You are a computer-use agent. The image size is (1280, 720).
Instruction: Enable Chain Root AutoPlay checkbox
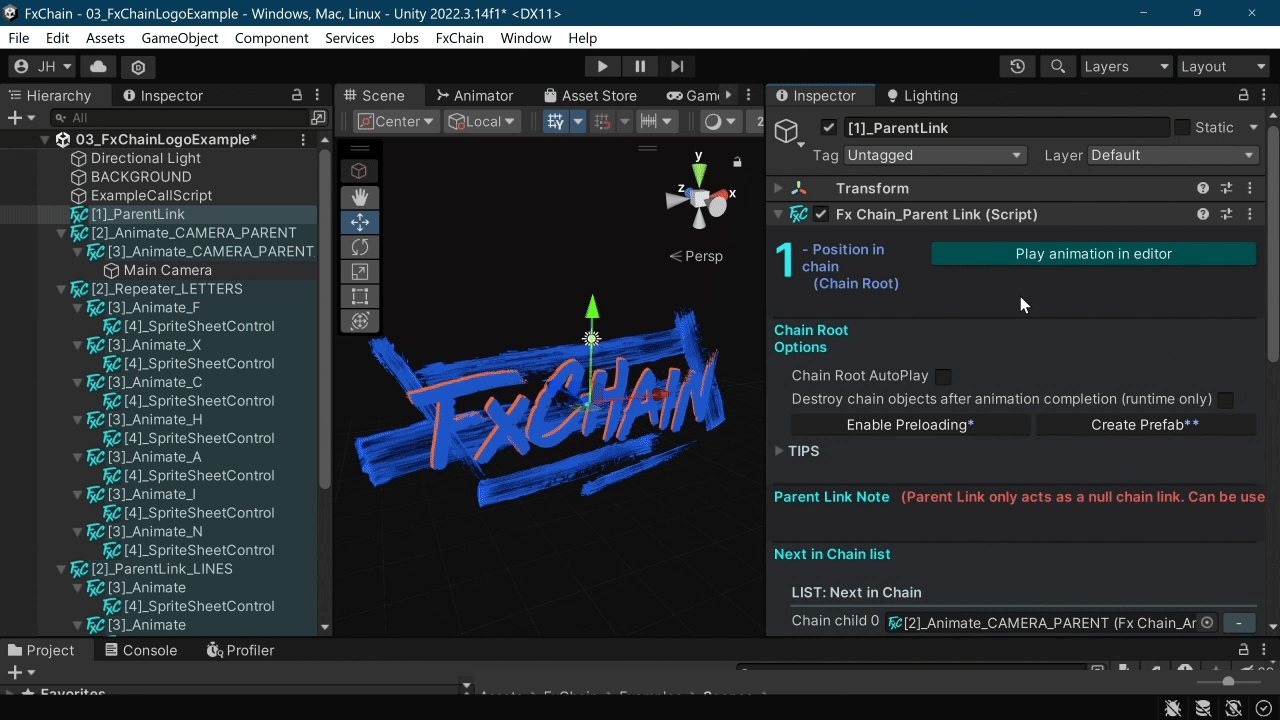943,376
